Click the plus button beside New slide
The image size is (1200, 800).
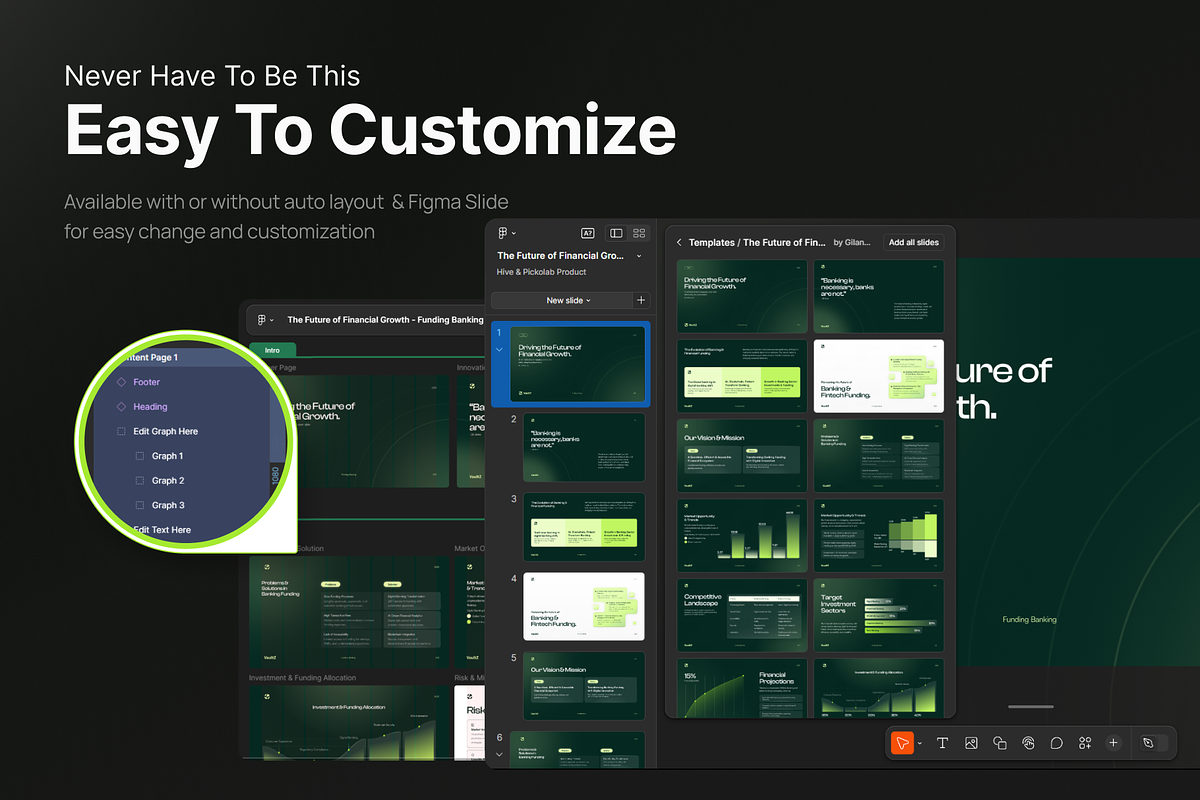[641, 300]
